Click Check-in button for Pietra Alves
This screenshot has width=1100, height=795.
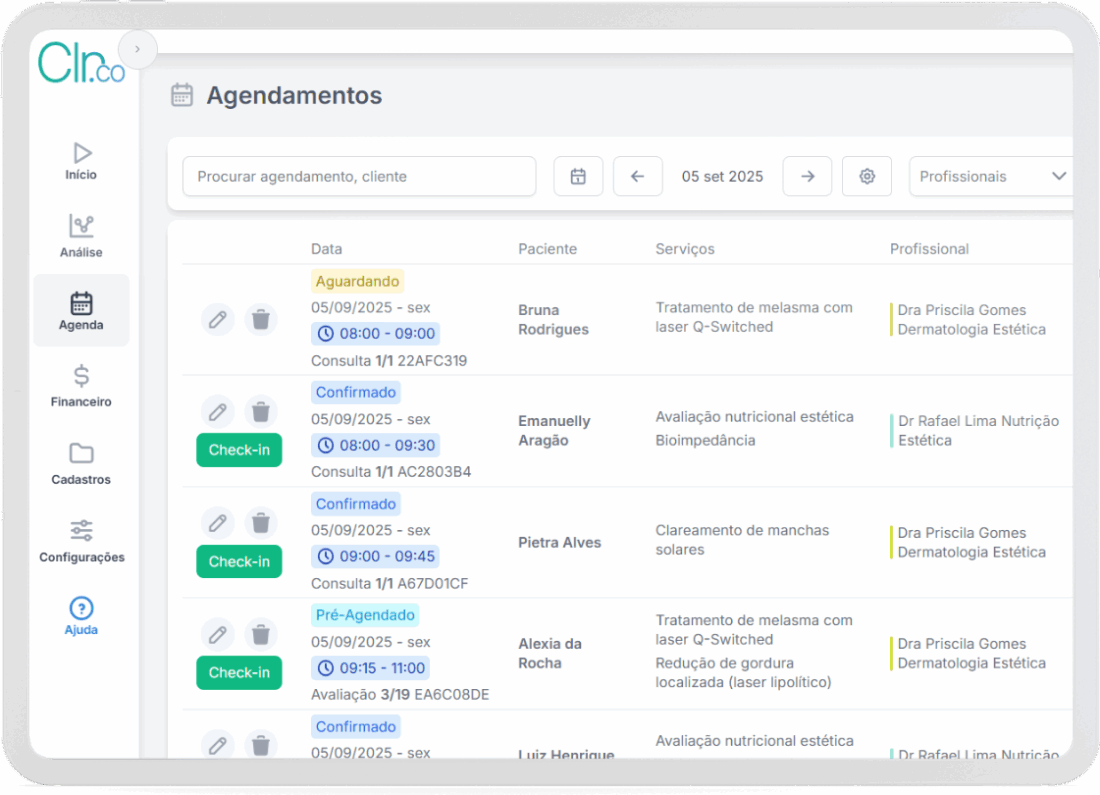(x=239, y=561)
